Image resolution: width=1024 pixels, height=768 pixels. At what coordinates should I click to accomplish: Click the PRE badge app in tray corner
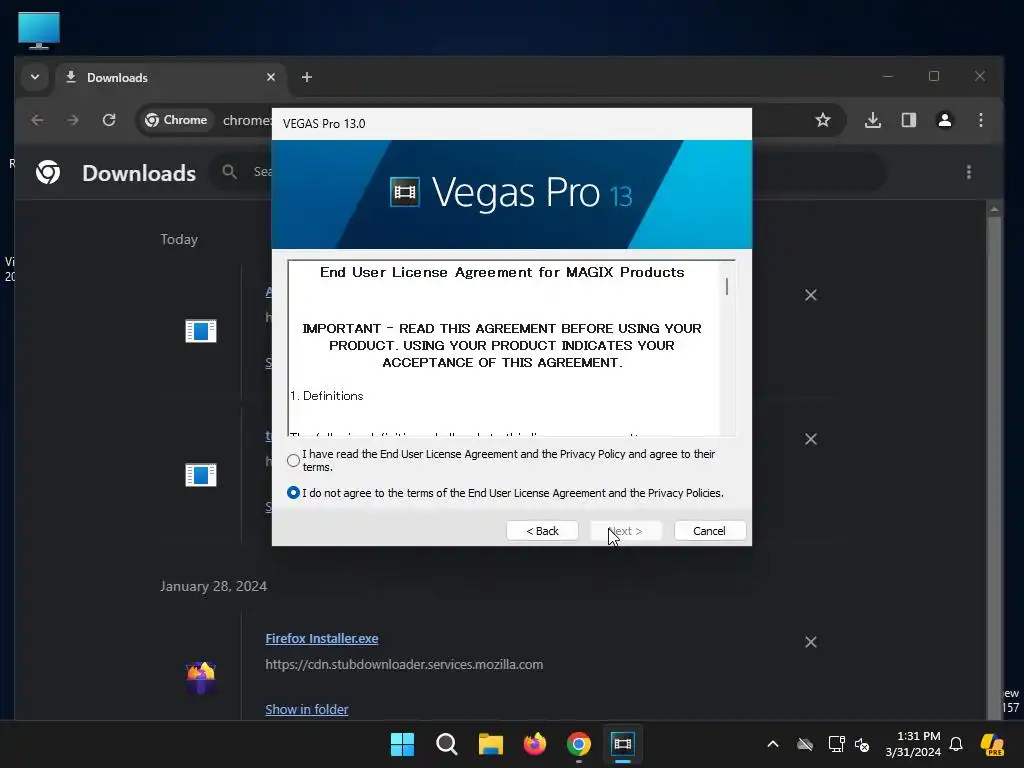993,744
